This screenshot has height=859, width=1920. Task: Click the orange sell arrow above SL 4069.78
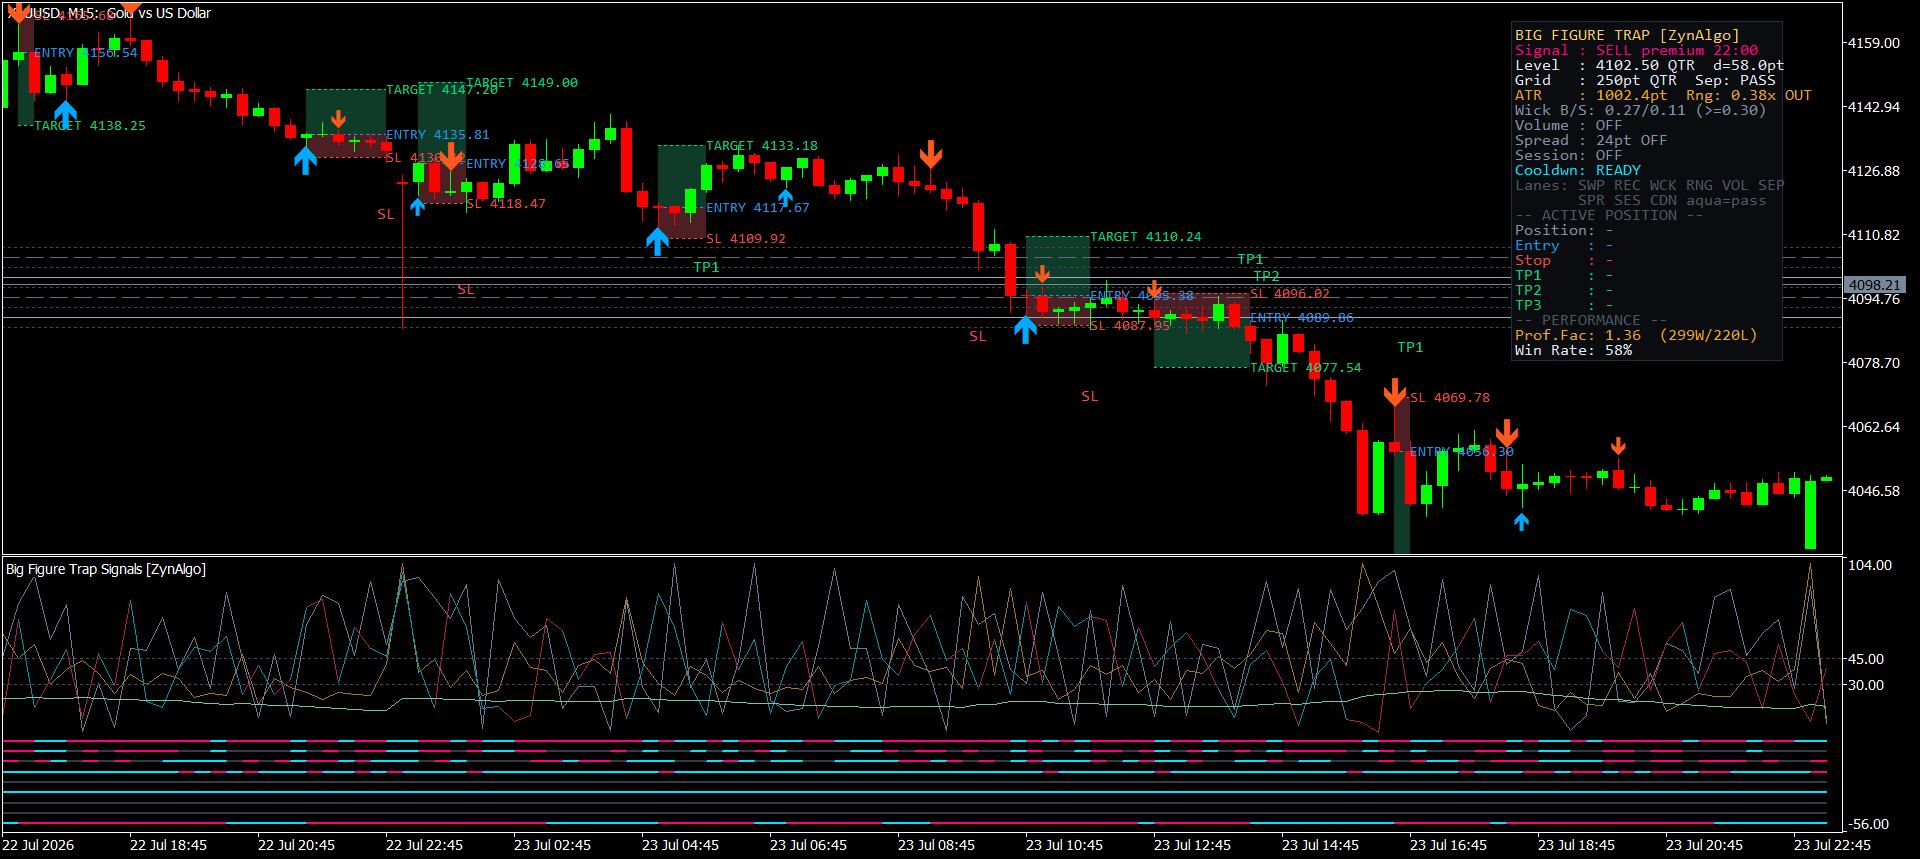(1395, 392)
